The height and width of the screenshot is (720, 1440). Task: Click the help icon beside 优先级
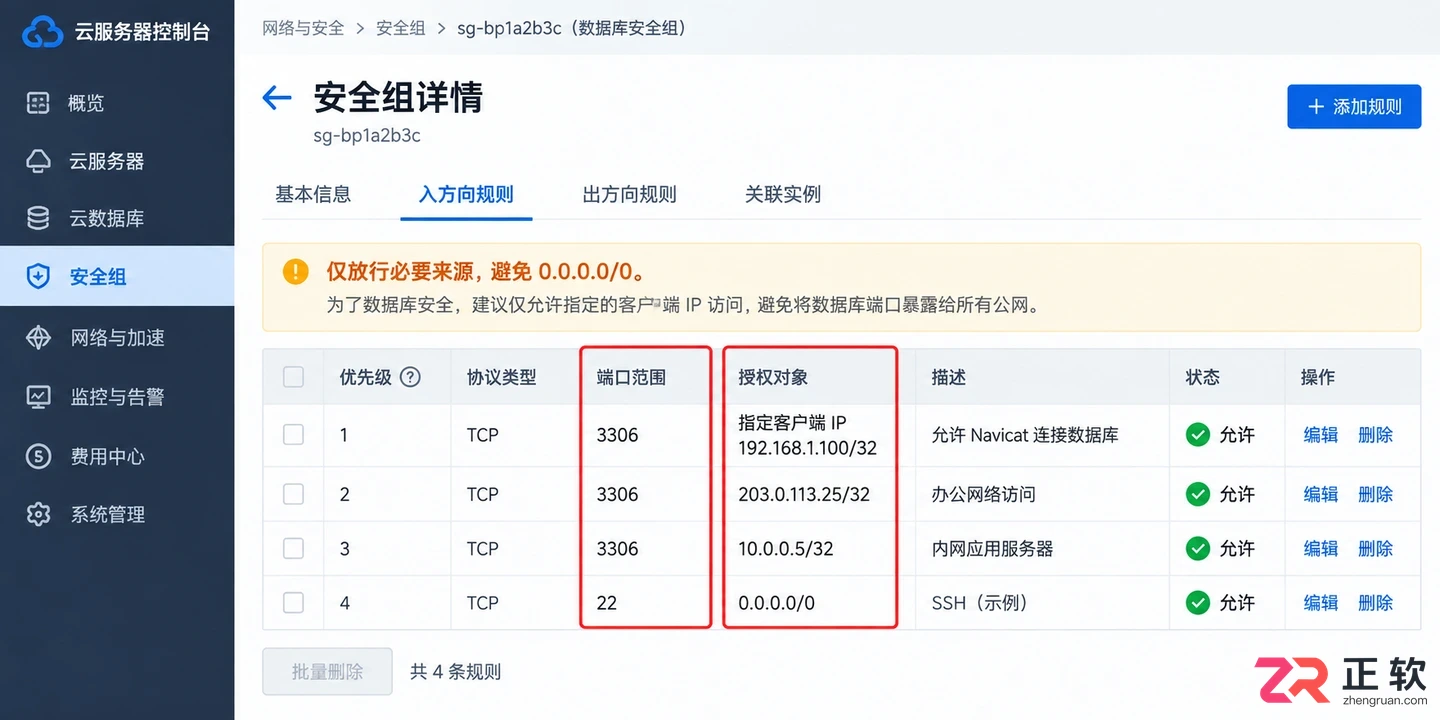410,377
